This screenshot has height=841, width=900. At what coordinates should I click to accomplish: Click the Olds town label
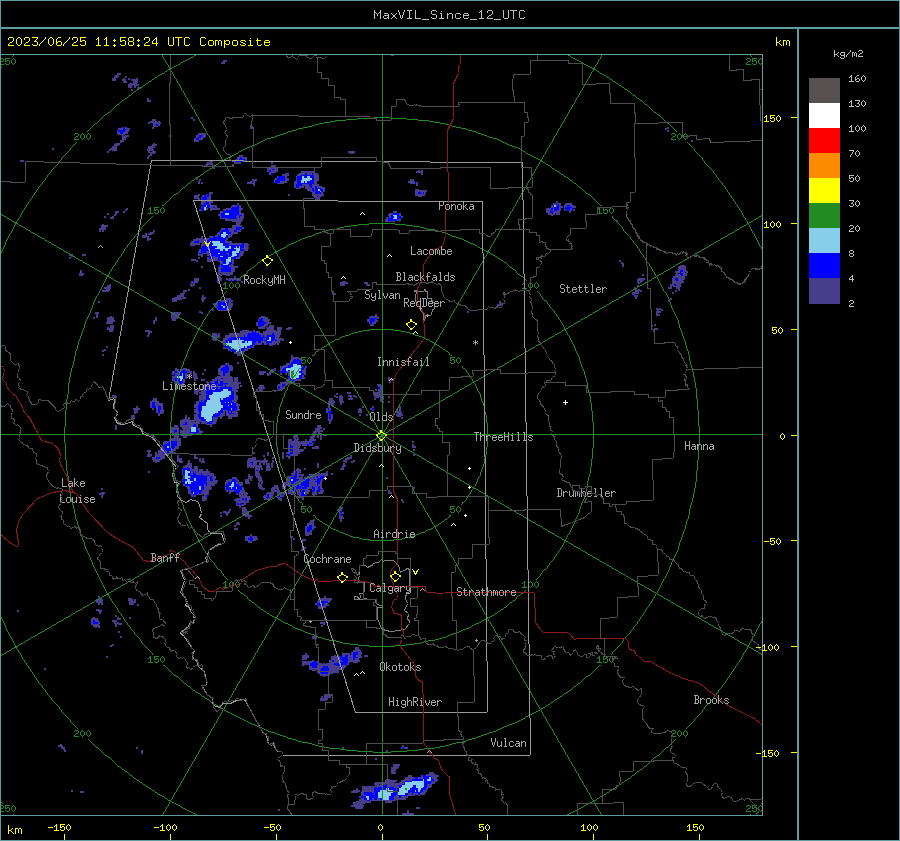tap(381, 417)
